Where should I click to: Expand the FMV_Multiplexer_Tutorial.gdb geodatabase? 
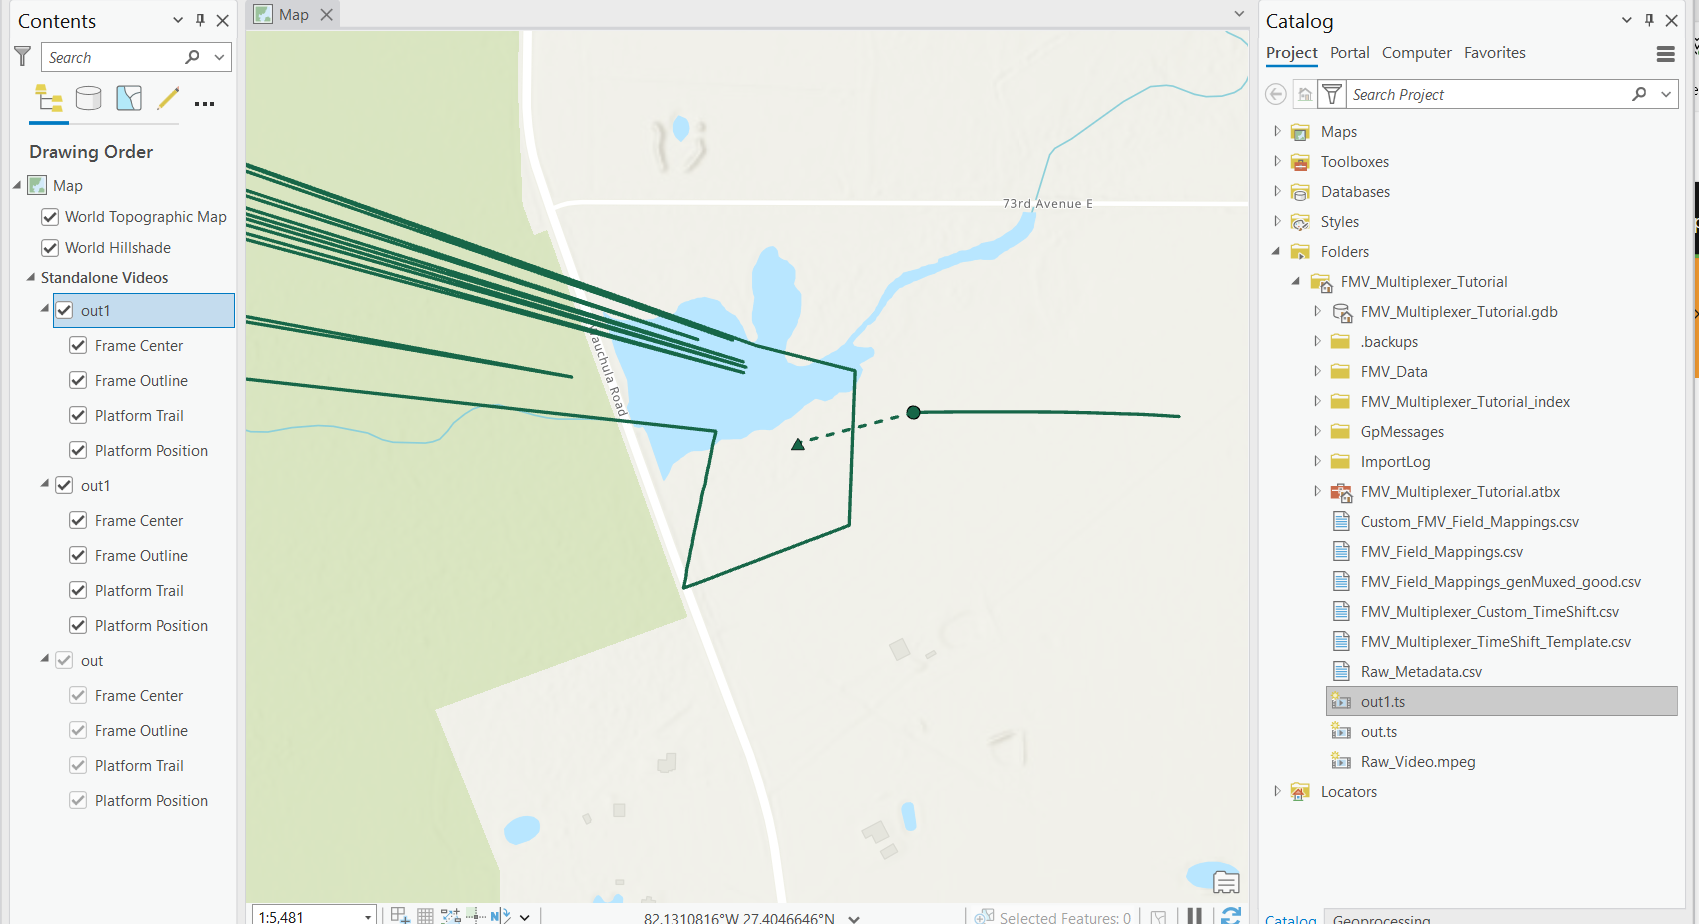pos(1318,311)
